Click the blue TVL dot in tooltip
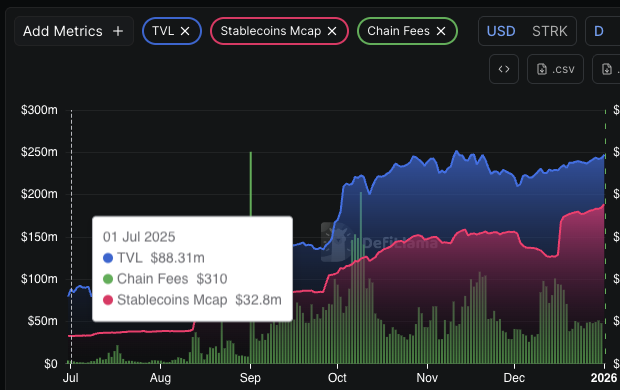Image resolution: width=620 pixels, height=390 pixels. click(x=108, y=258)
